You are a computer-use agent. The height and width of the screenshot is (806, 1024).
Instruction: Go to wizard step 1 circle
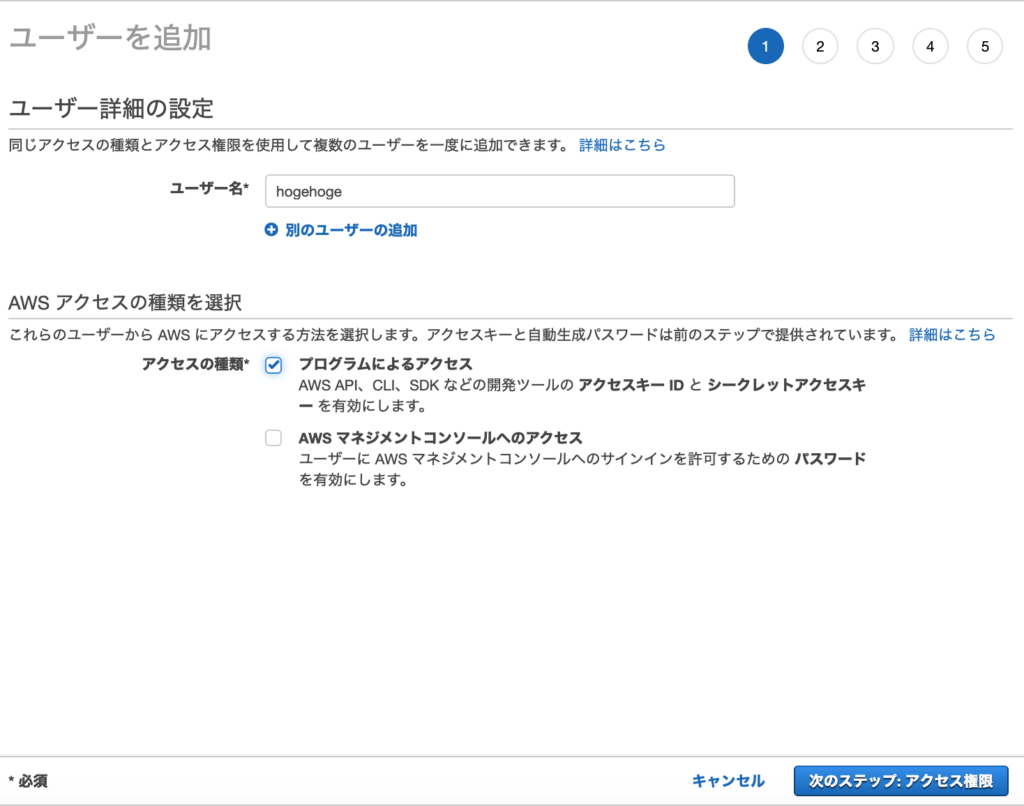point(765,46)
